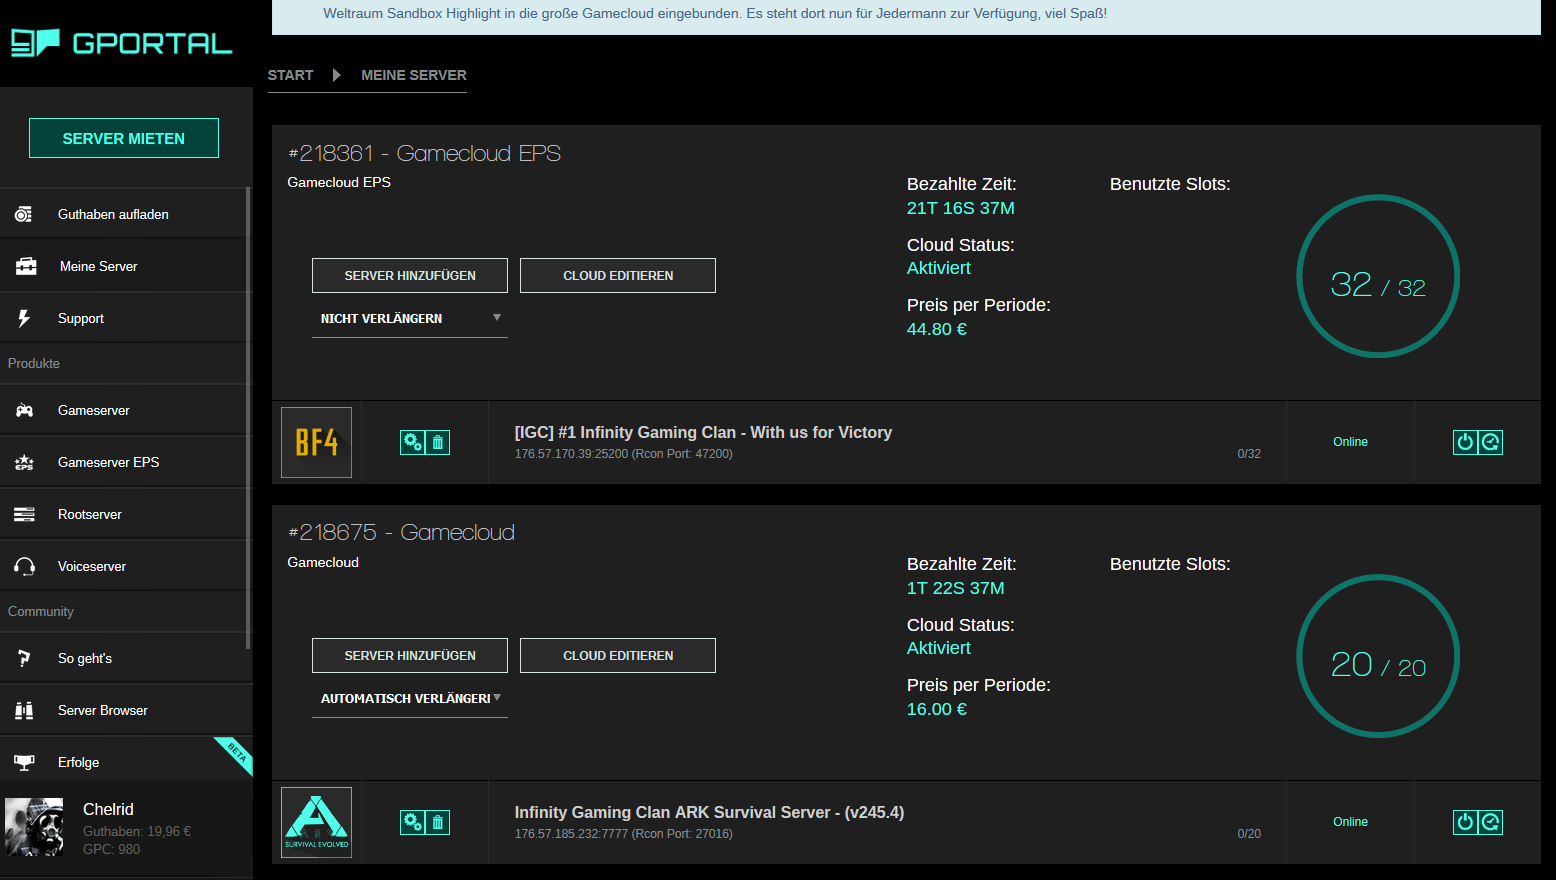Open the IGC #1 Infinity Gaming Clan server
1556x880 pixels.
703,432
